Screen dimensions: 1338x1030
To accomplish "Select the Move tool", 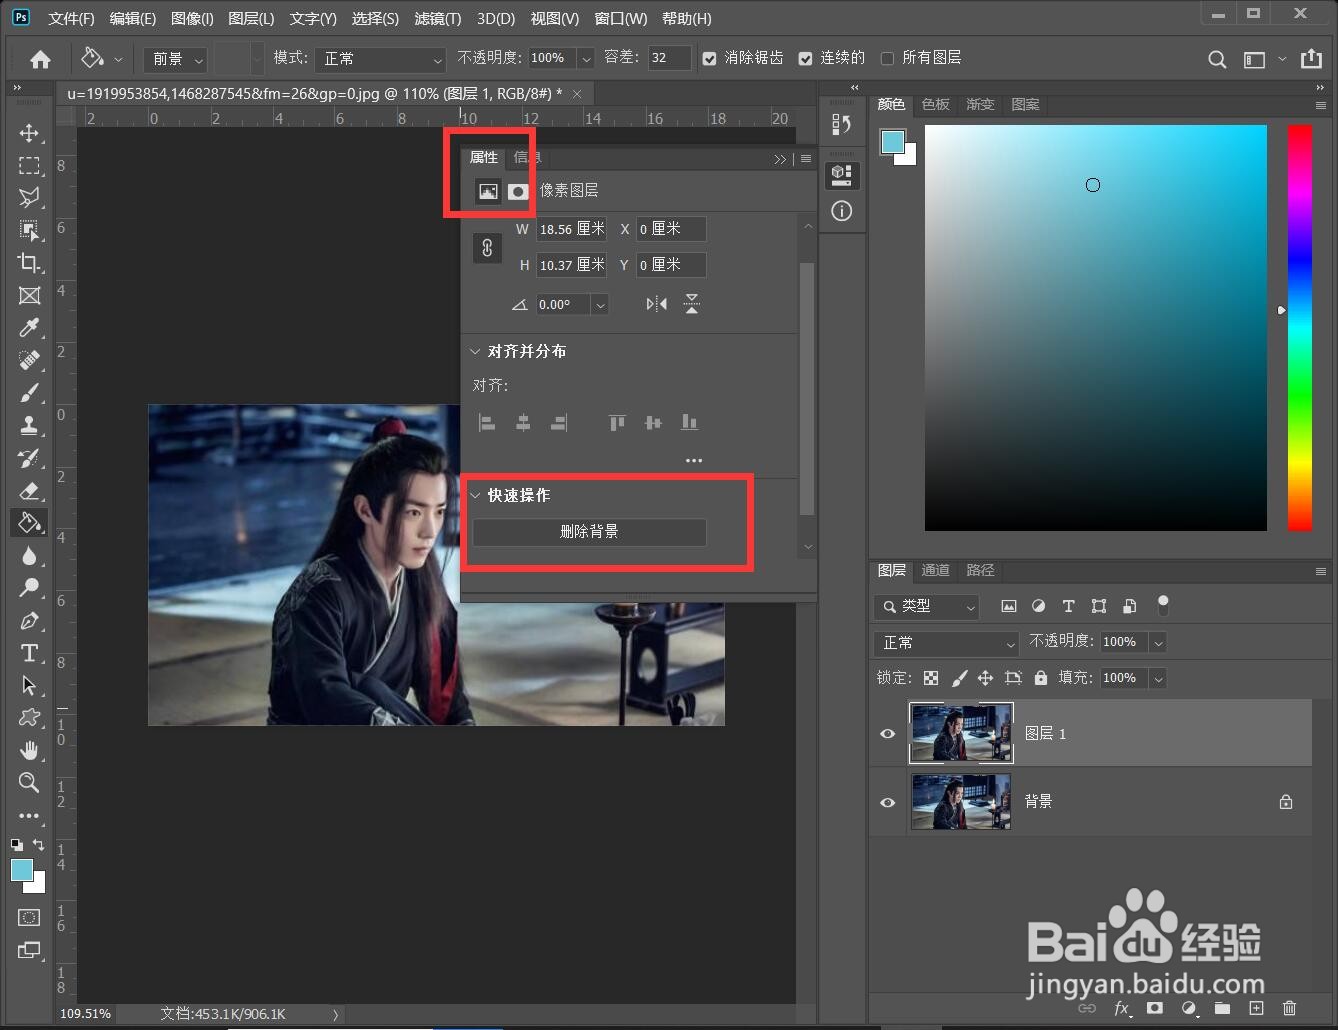I will pos(29,133).
